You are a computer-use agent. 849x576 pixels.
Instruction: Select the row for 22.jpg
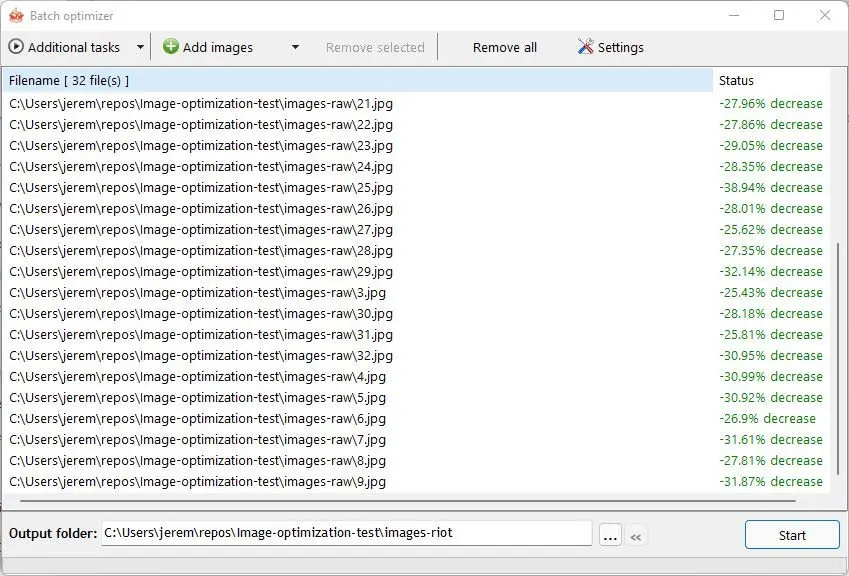coord(415,125)
